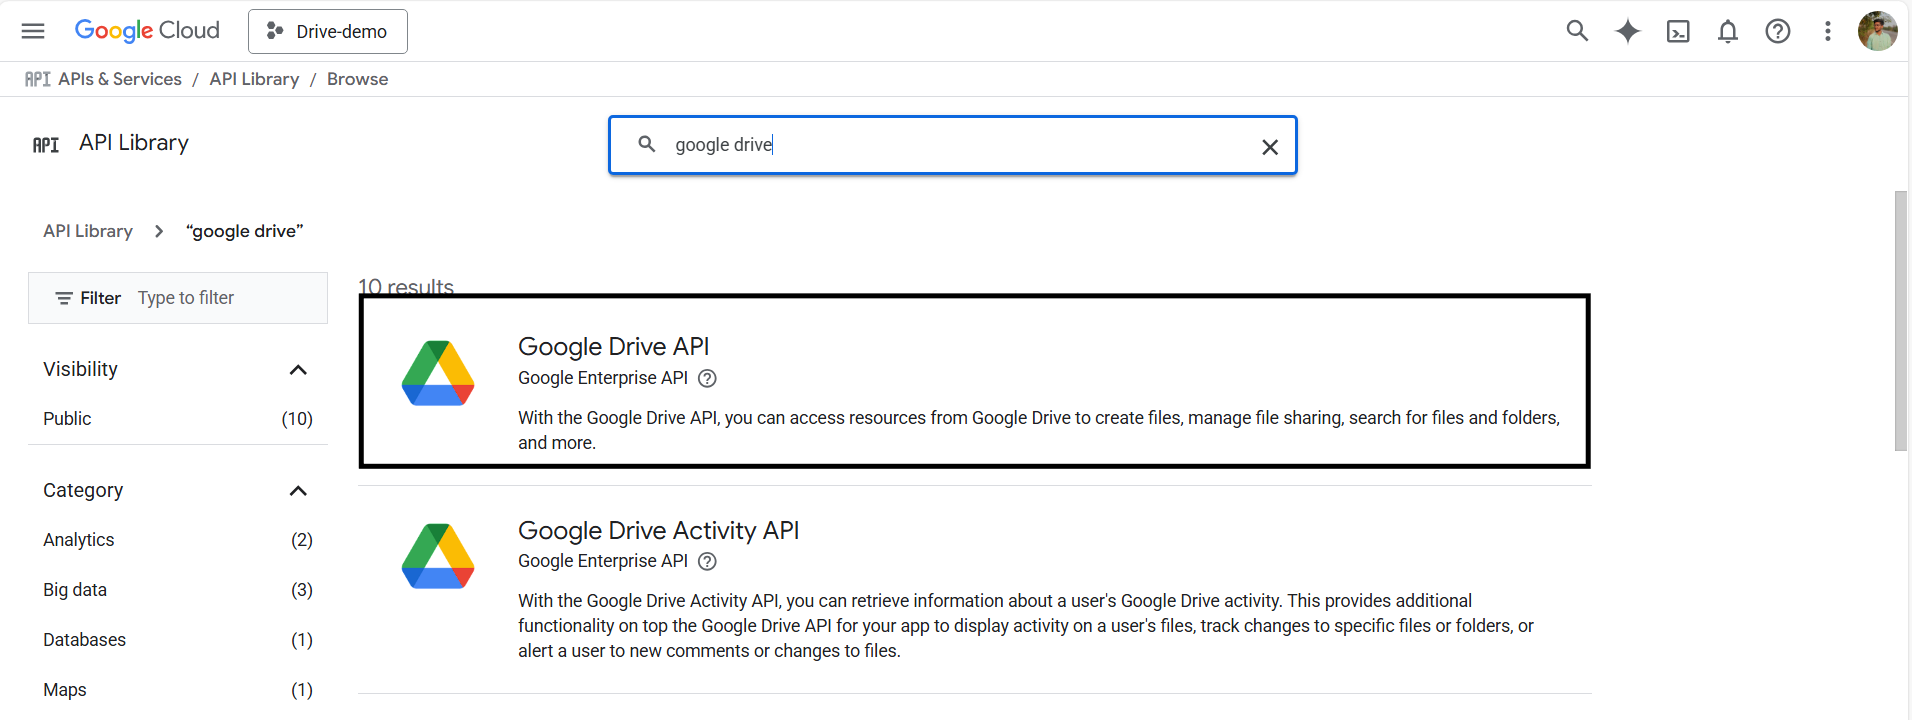Viewport: 1912px width, 720px height.
Task: Activate Cloud Shell terminal icon
Action: (1677, 31)
